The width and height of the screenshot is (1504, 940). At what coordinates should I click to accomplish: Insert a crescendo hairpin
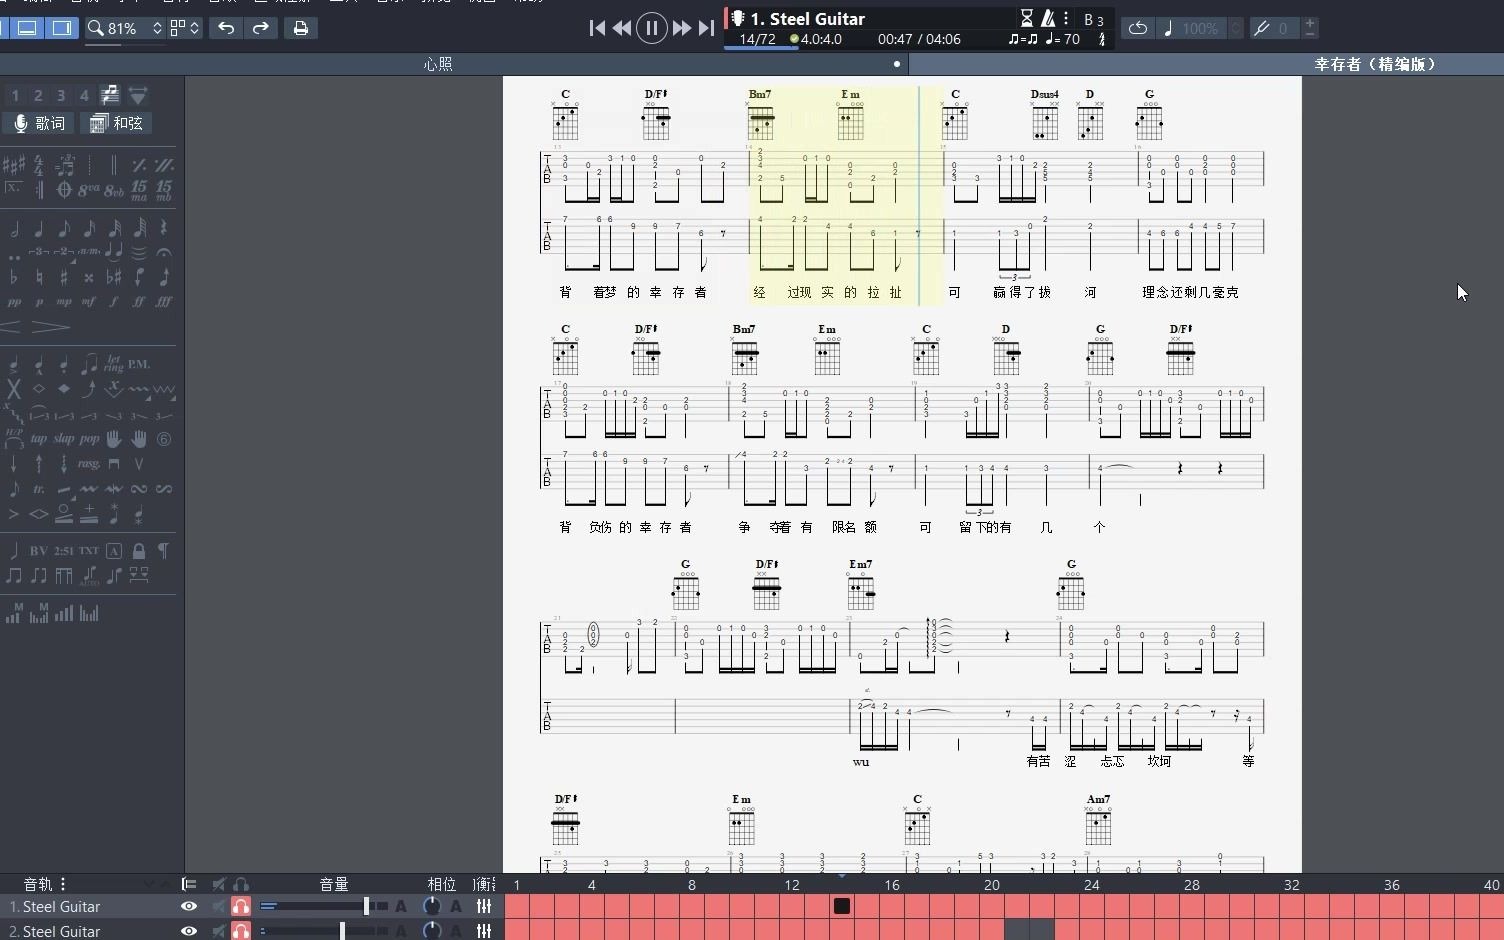(x=12, y=327)
